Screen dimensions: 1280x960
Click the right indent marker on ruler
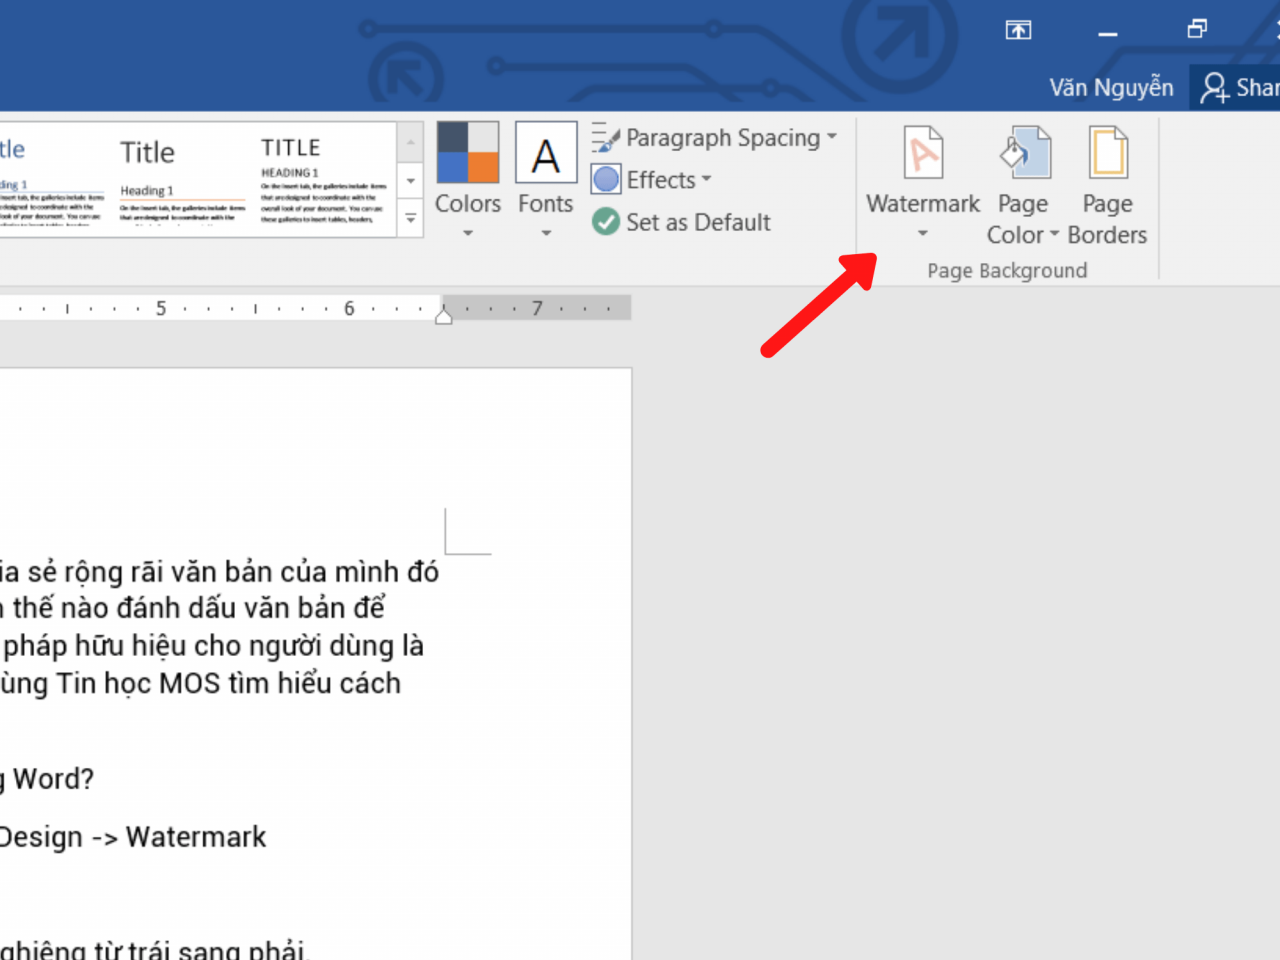point(444,316)
